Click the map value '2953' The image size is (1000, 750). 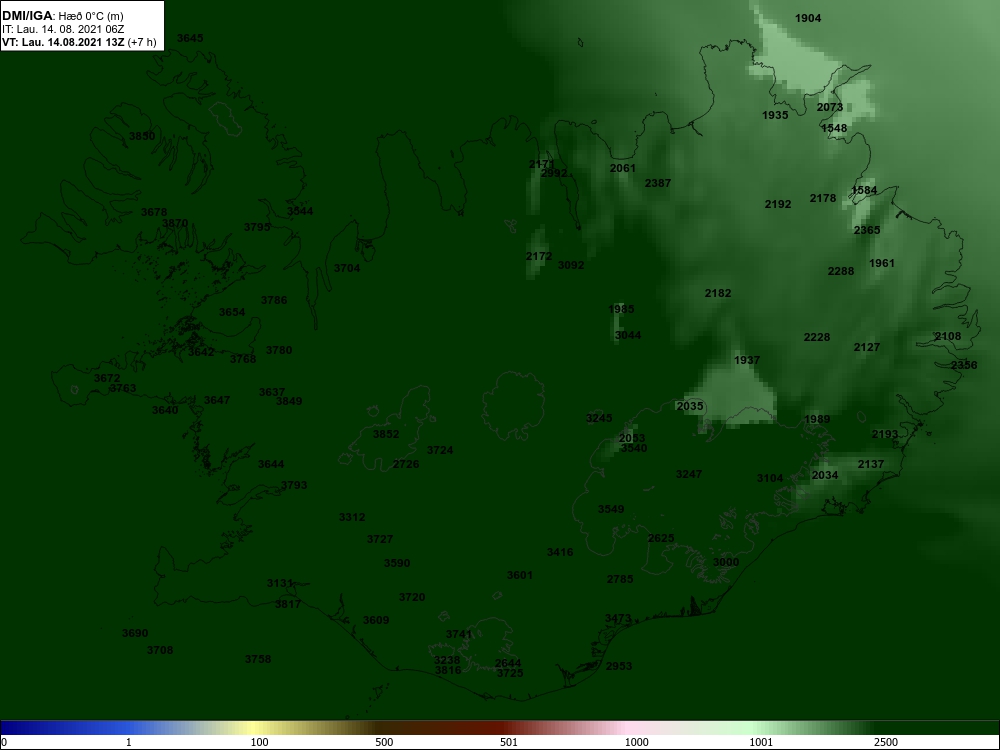click(619, 666)
